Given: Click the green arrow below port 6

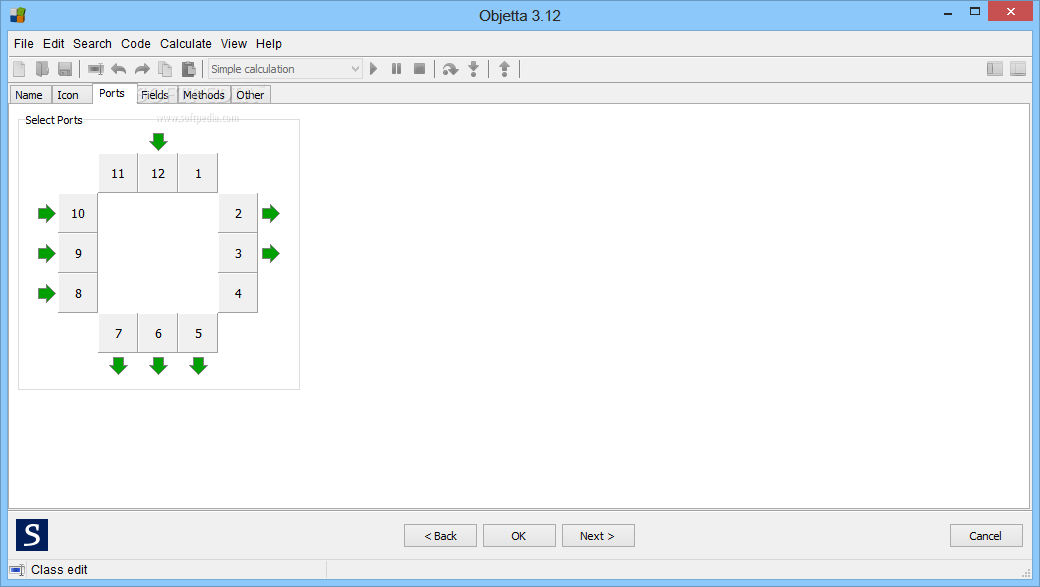Looking at the screenshot, I should [x=159, y=365].
